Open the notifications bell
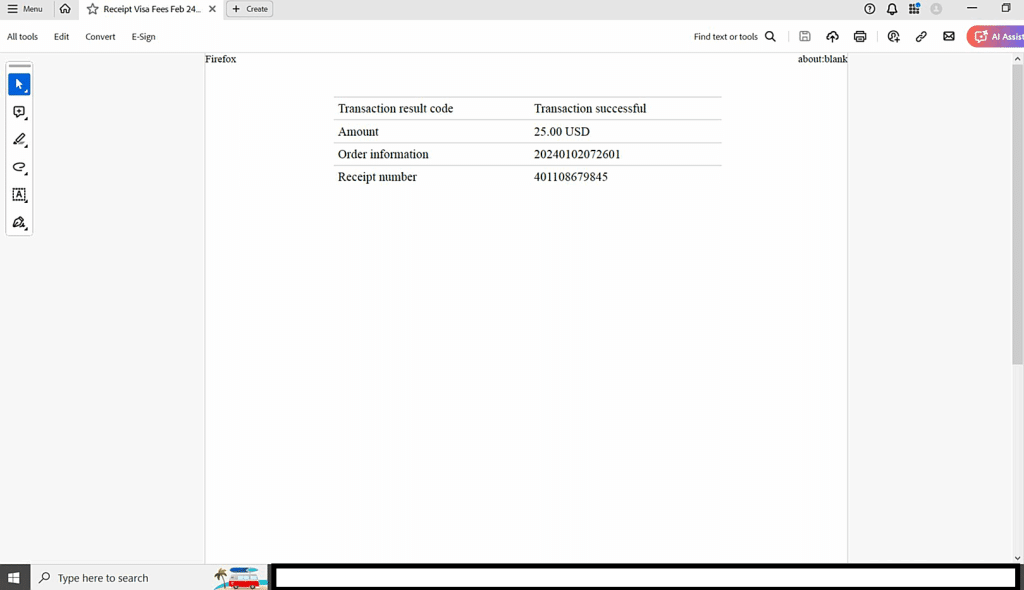Image resolution: width=1024 pixels, height=590 pixels. click(x=892, y=9)
